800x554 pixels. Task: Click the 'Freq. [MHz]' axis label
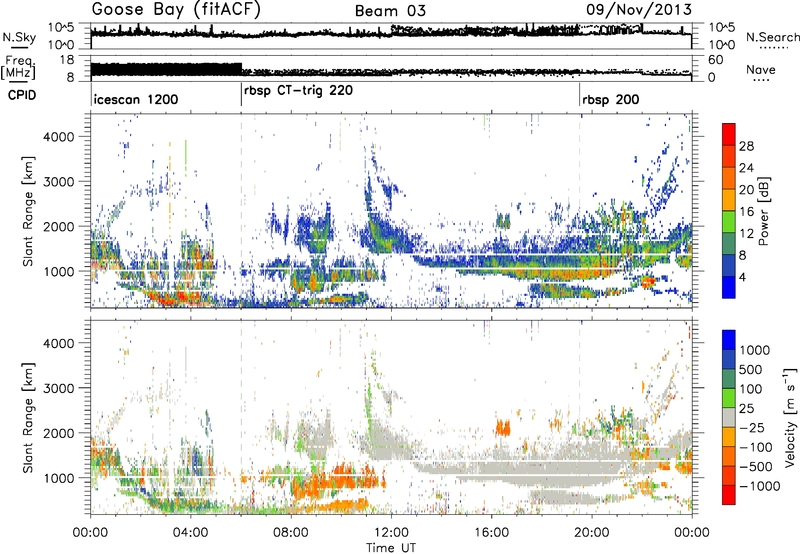point(19,68)
